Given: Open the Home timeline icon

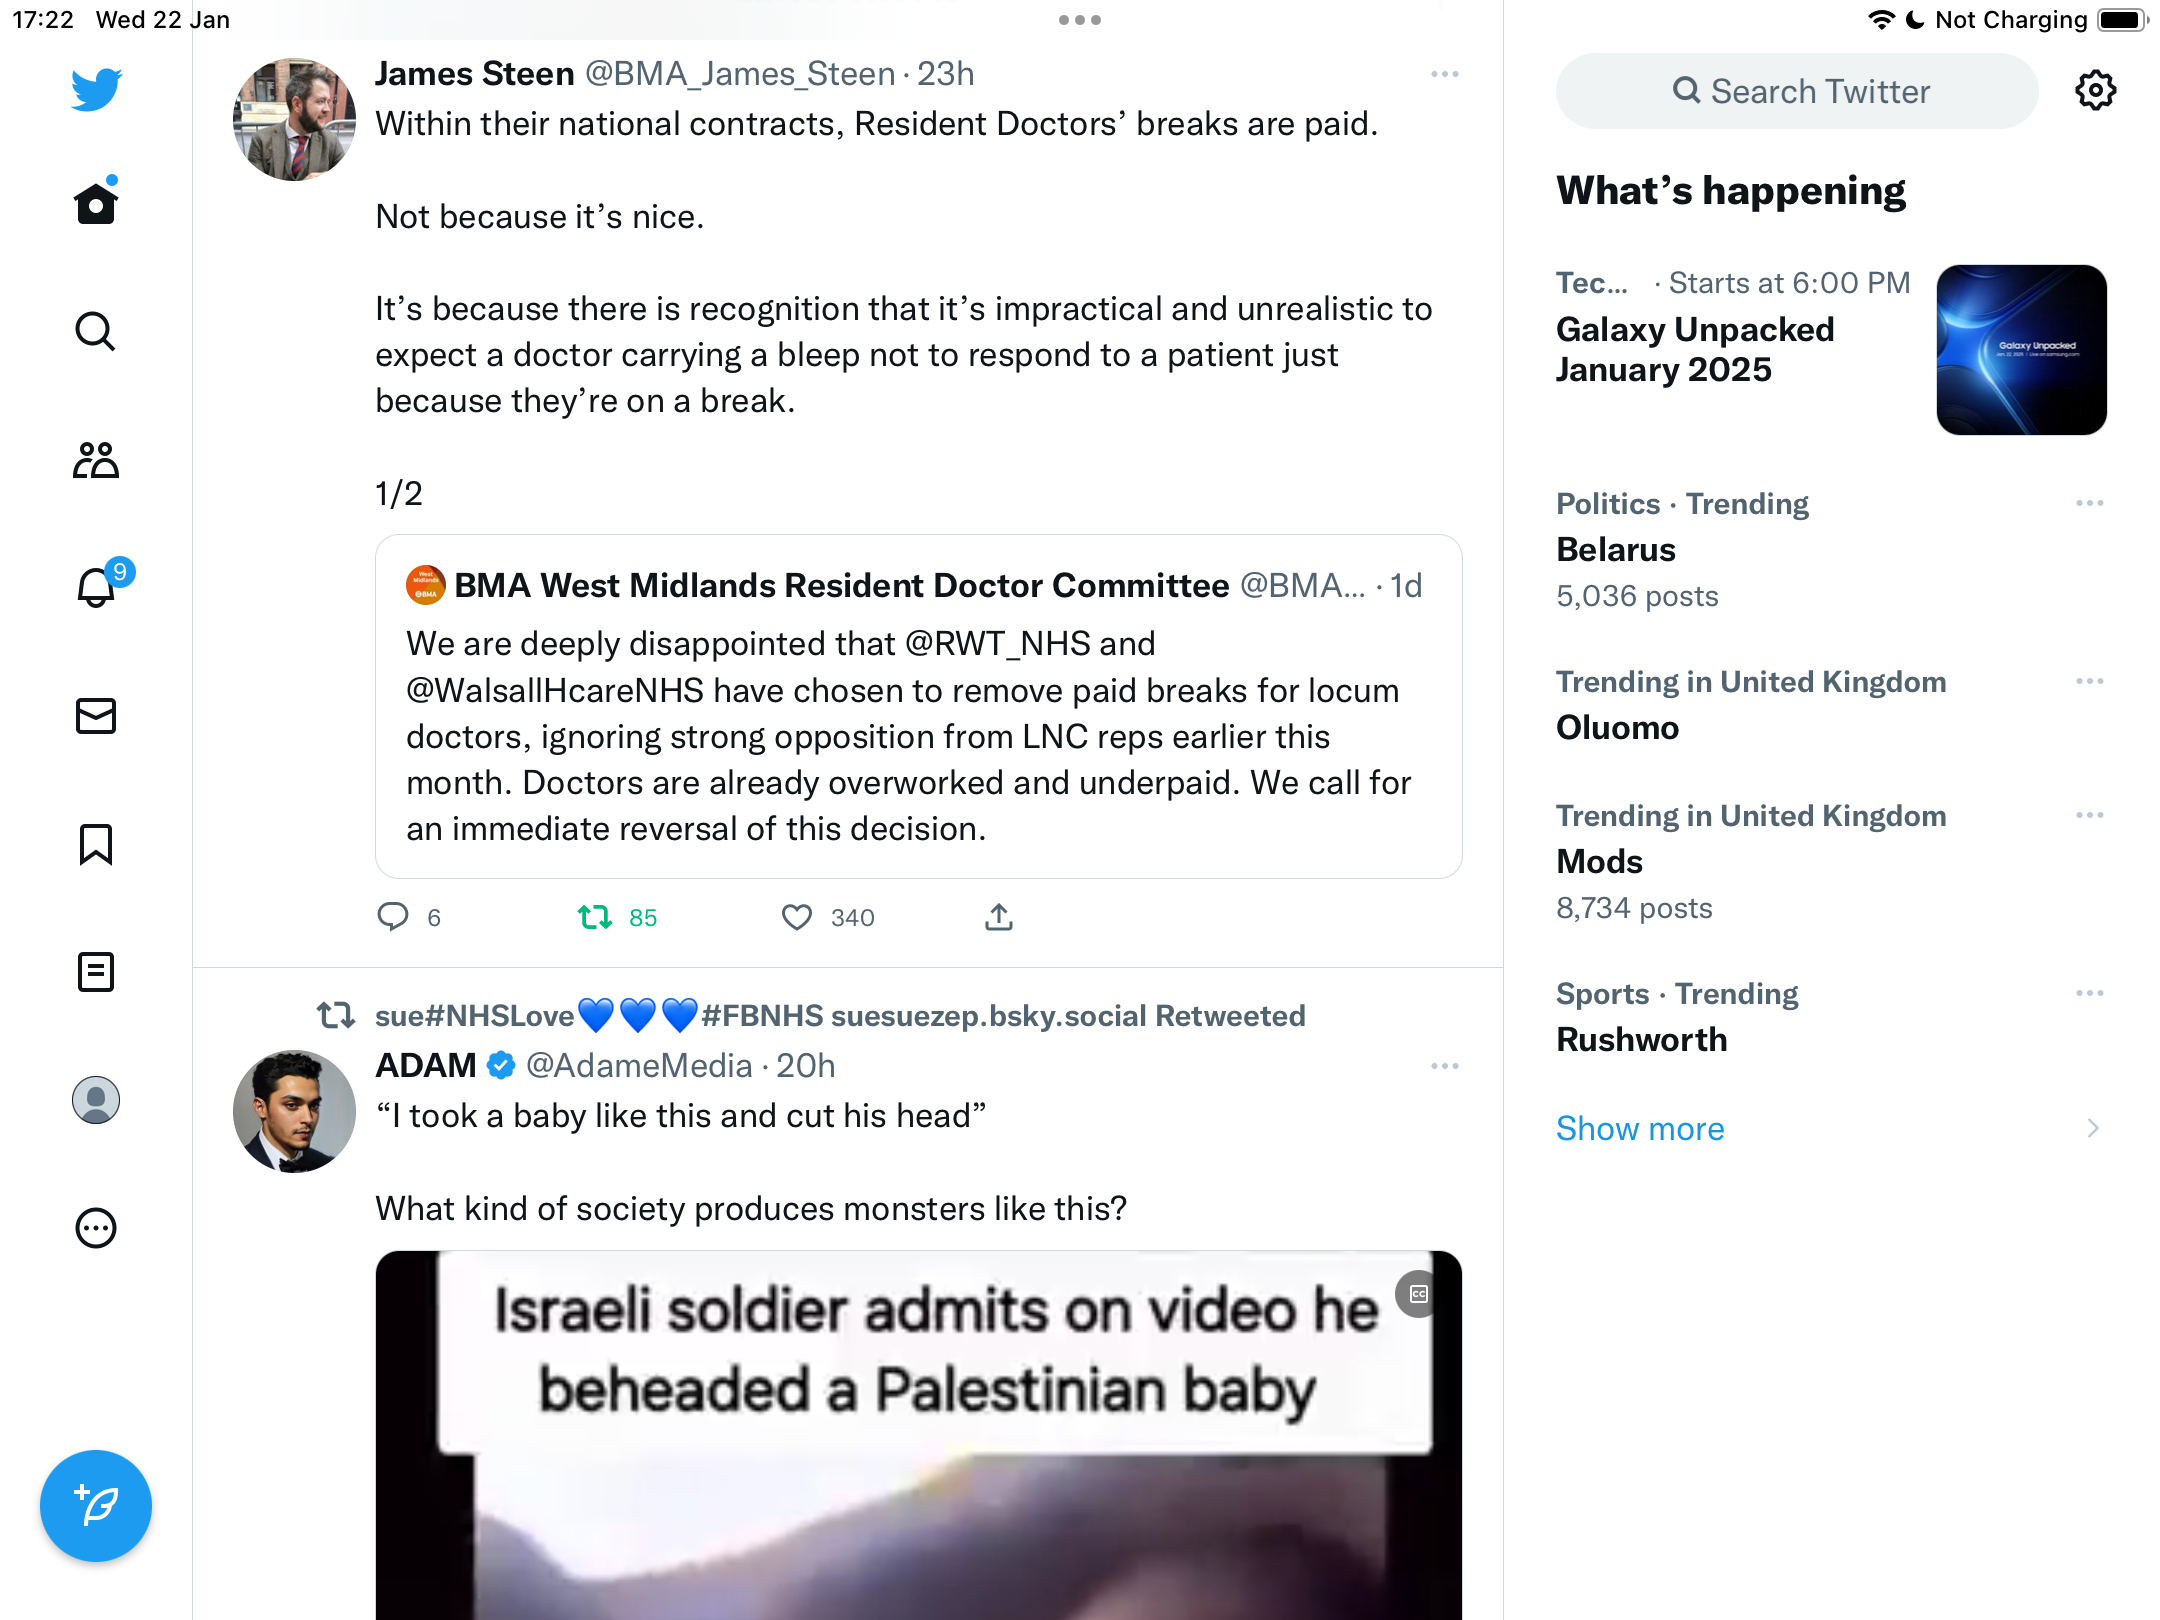Looking at the screenshot, I should pos(96,203).
